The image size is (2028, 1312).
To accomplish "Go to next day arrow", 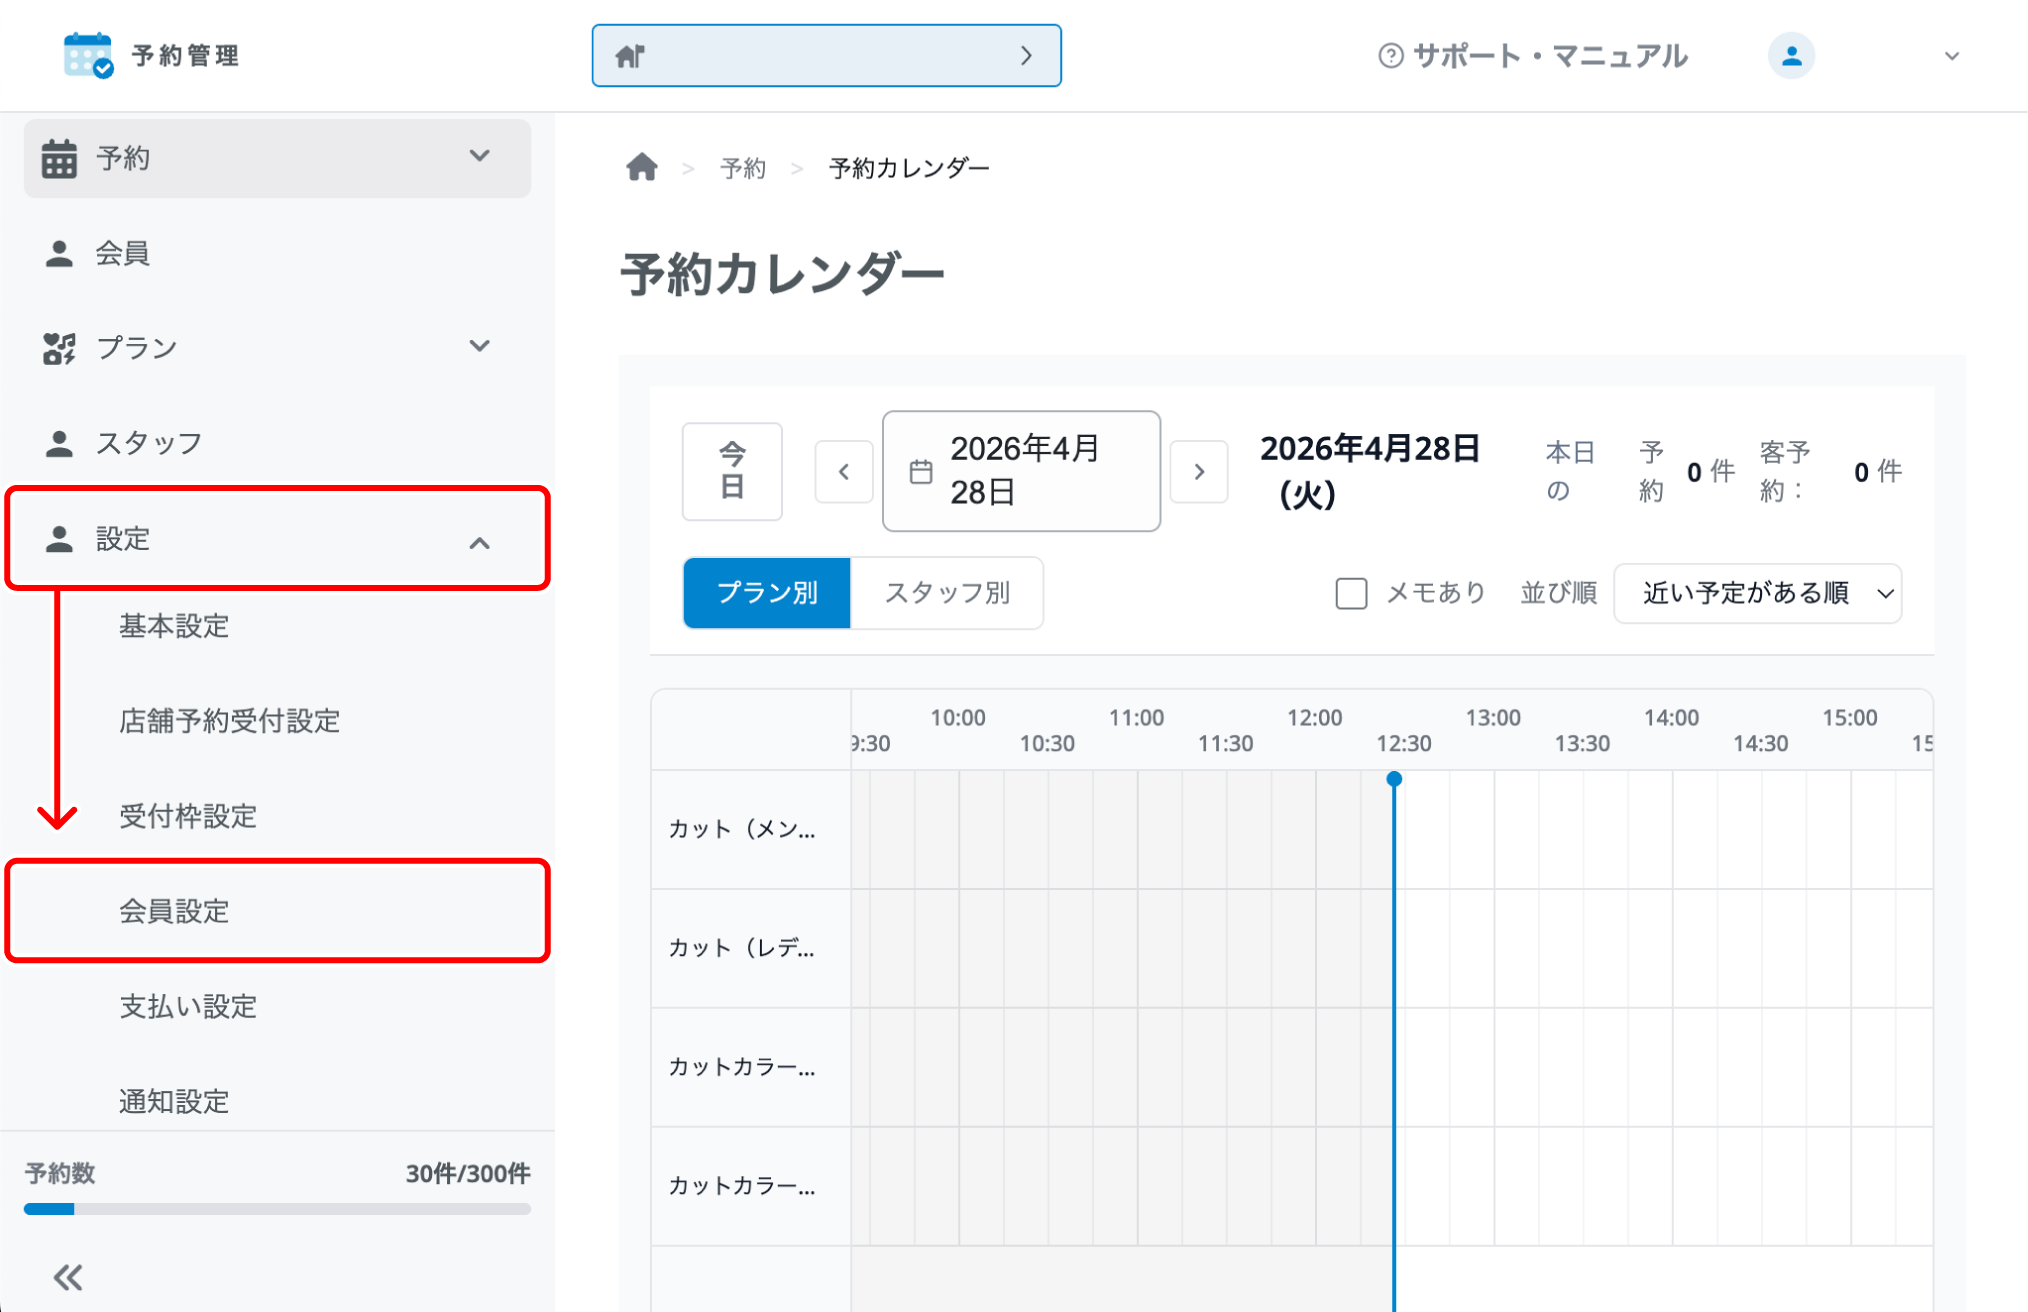I will 1199,471.
